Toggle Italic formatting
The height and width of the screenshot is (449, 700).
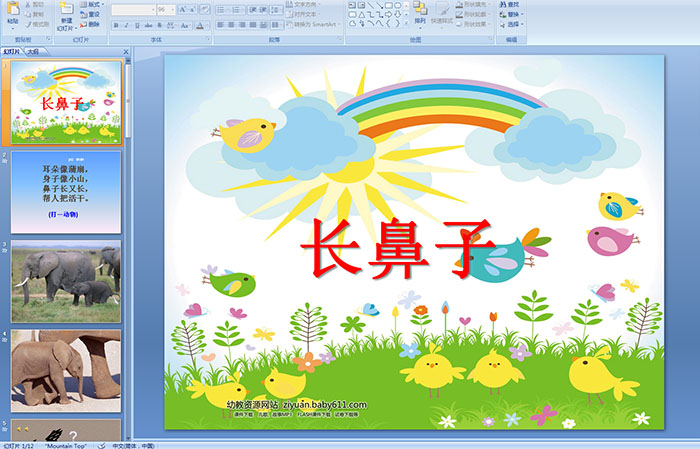coord(126,25)
